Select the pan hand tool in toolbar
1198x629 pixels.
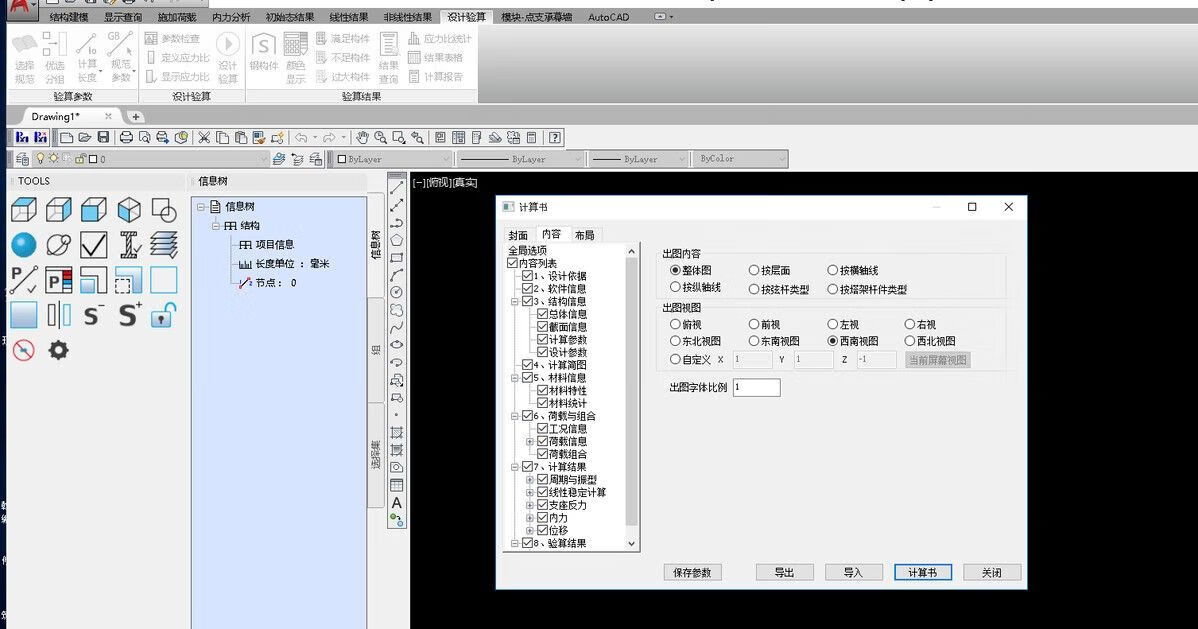tap(362, 137)
